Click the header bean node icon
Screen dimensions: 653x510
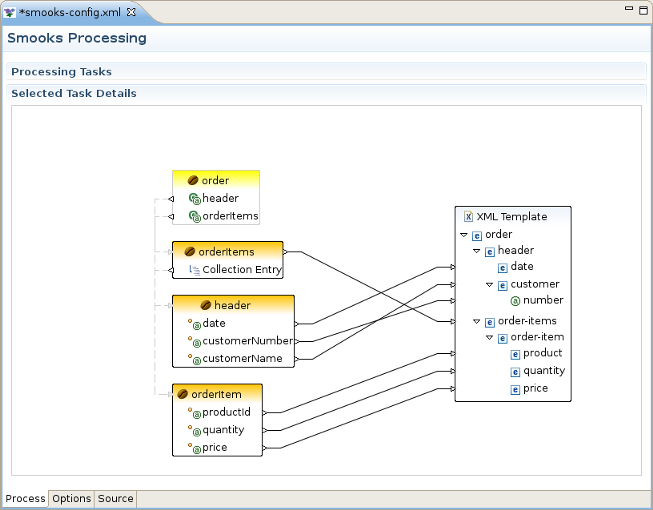(206, 305)
